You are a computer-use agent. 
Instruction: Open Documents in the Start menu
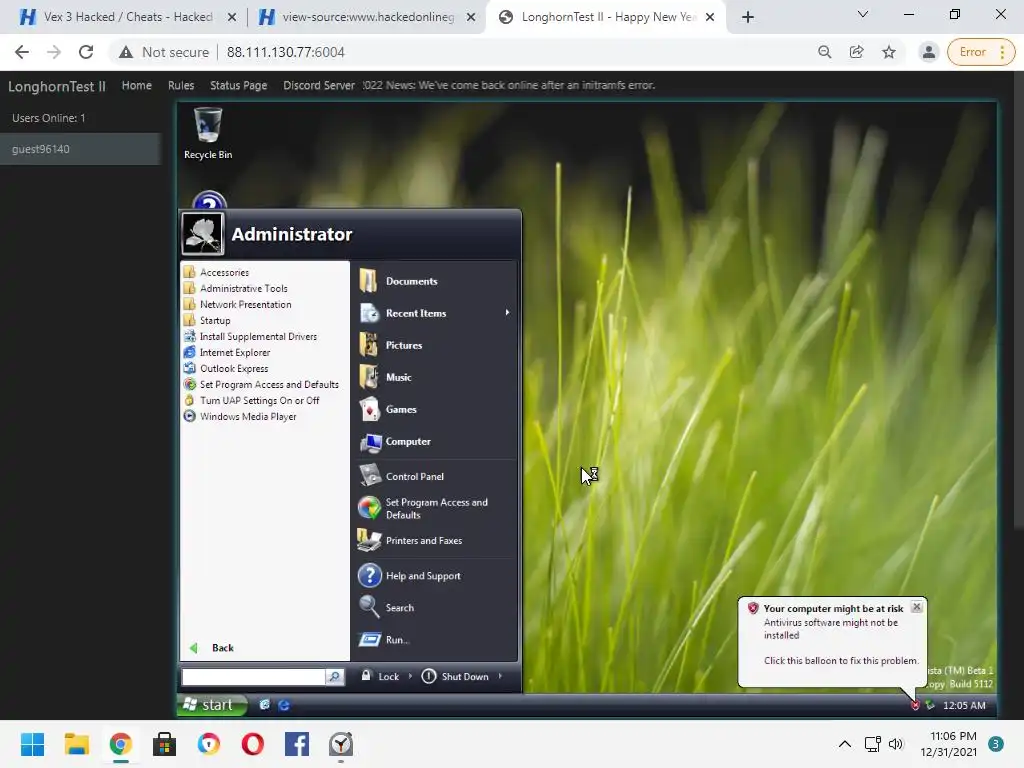411,281
